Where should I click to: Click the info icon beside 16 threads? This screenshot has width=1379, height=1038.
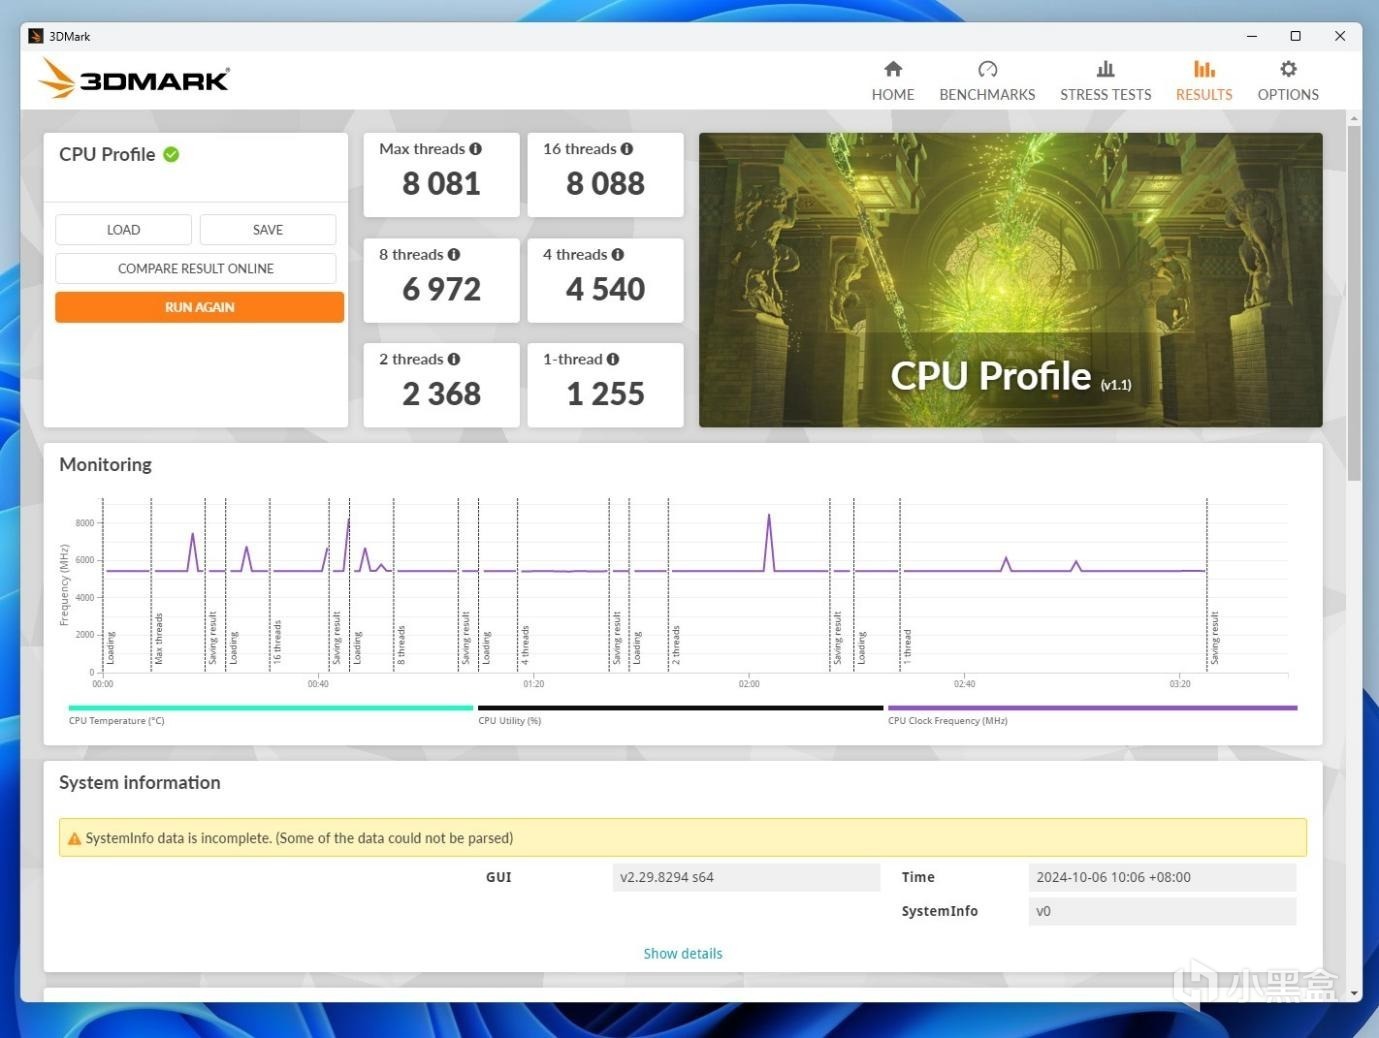click(x=626, y=149)
